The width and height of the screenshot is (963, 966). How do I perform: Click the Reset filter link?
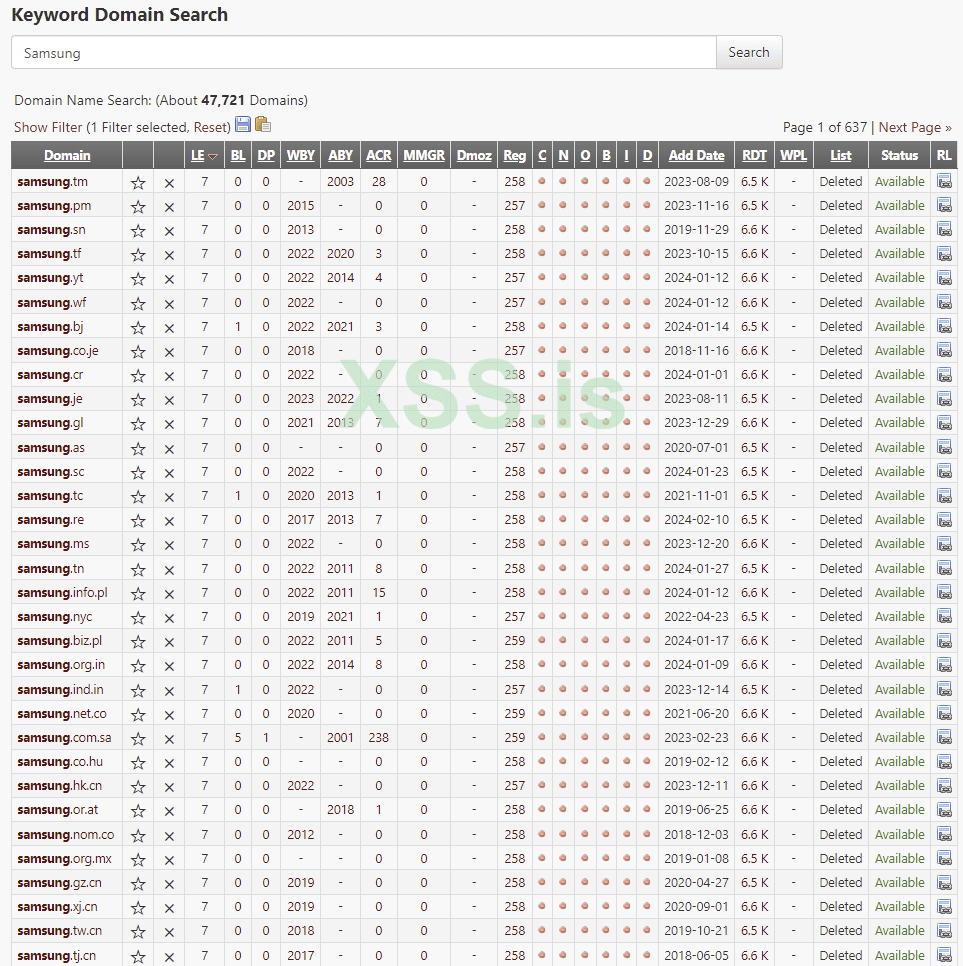[210, 128]
